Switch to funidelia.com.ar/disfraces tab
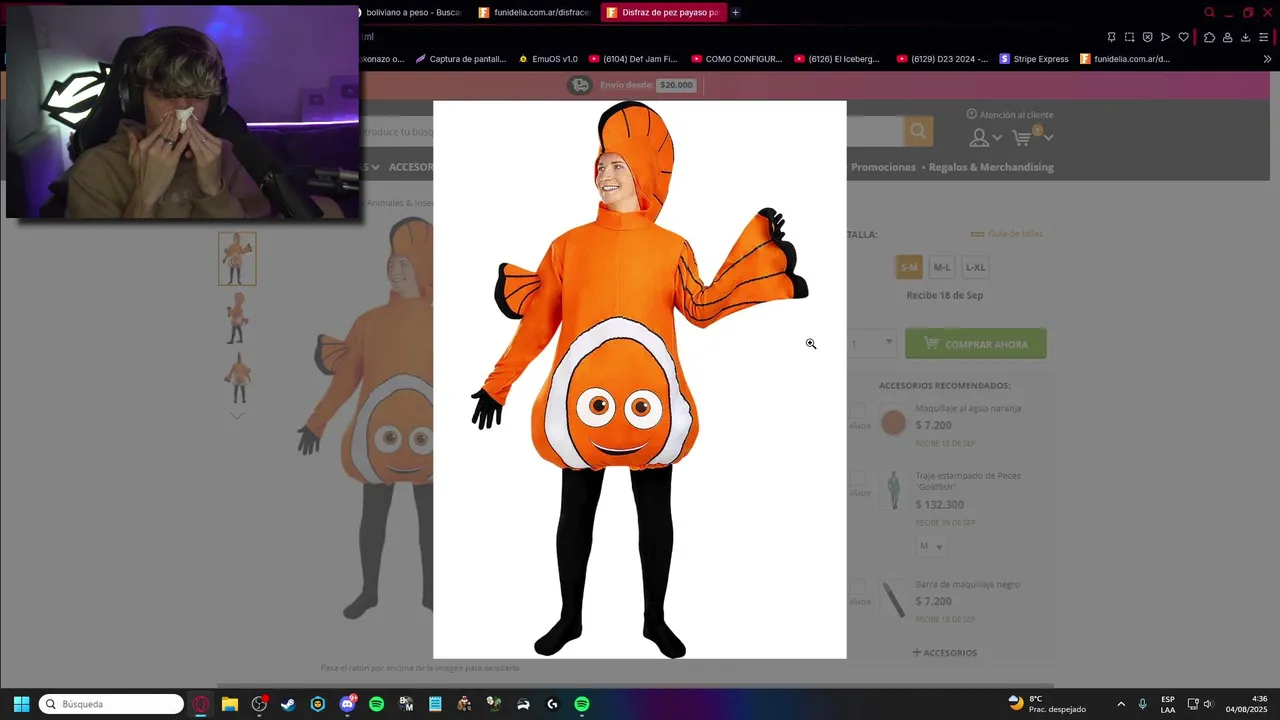The width and height of the screenshot is (1280, 720). [x=534, y=12]
